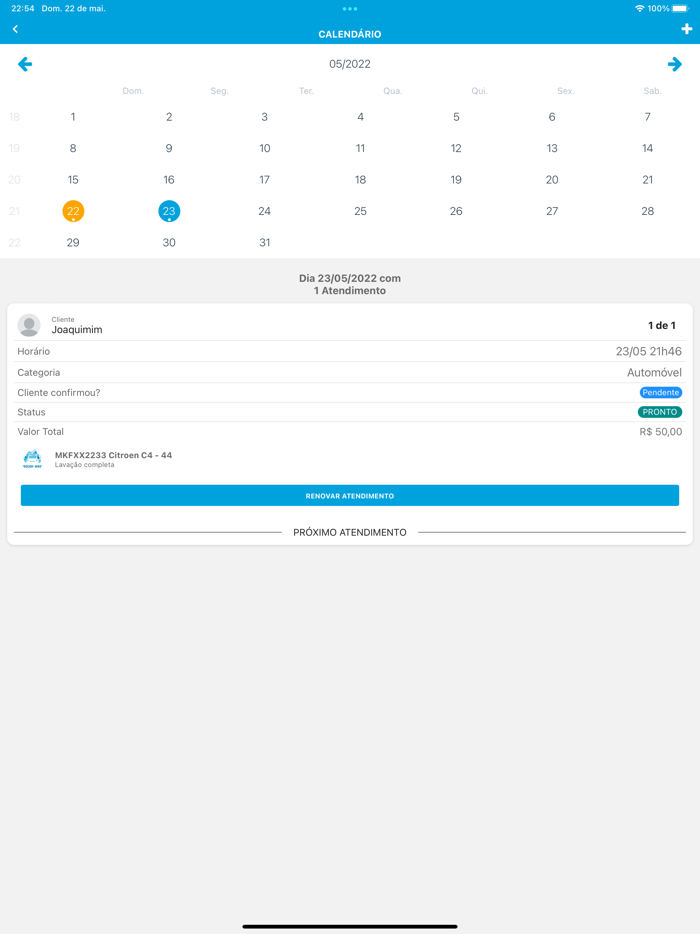The height and width of the screenshot is (934, 700).
Task: Select day 24 in calendar
Action: (265, 211)
